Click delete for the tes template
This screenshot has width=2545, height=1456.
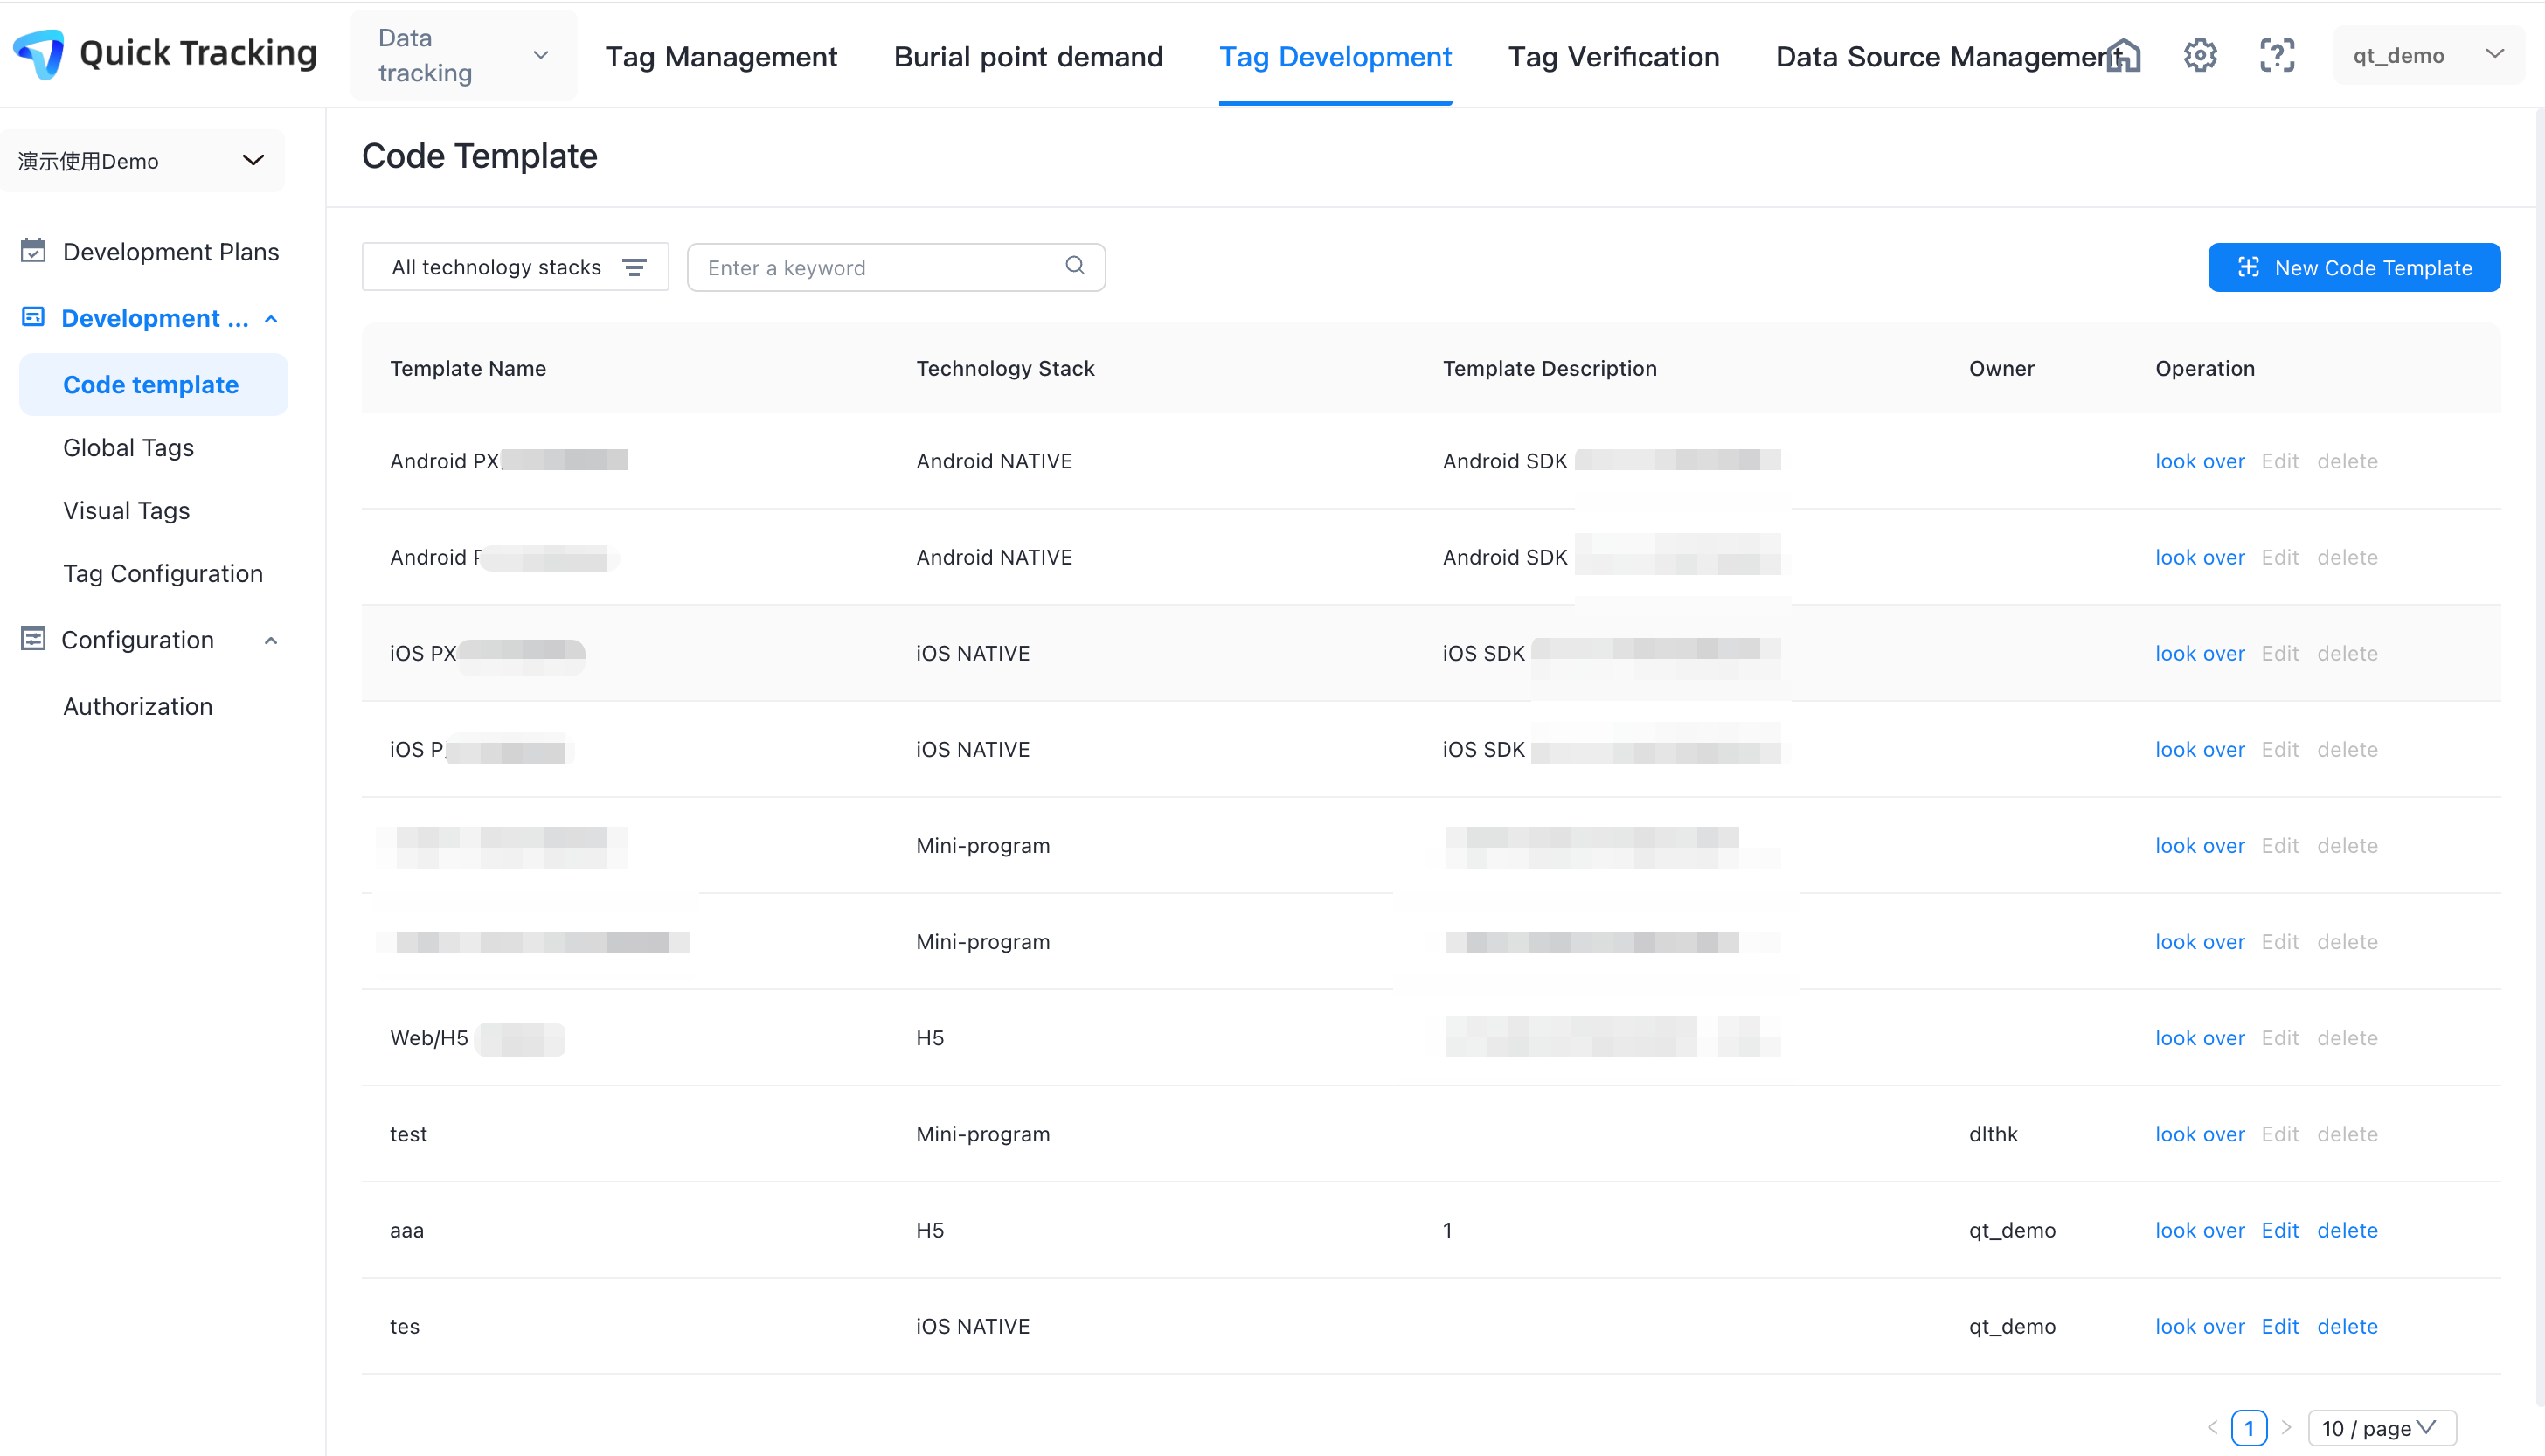pos(2347,1326)
